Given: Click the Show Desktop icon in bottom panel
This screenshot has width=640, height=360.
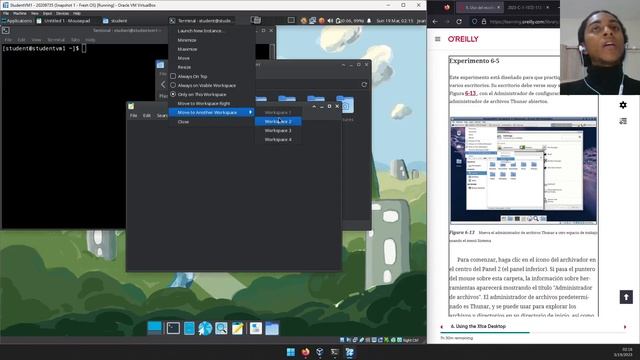Looking at the screenshot, I should (155, 328).
